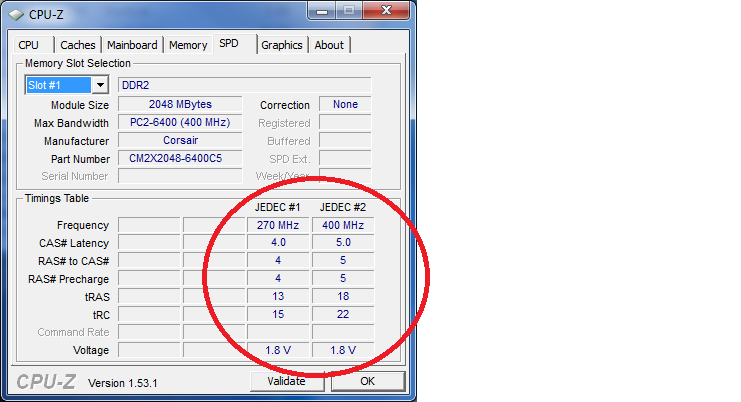Select the CM2X2048-6400C5 part number field
The height and width of the screenshot is (402, 741).
[179, 159]
